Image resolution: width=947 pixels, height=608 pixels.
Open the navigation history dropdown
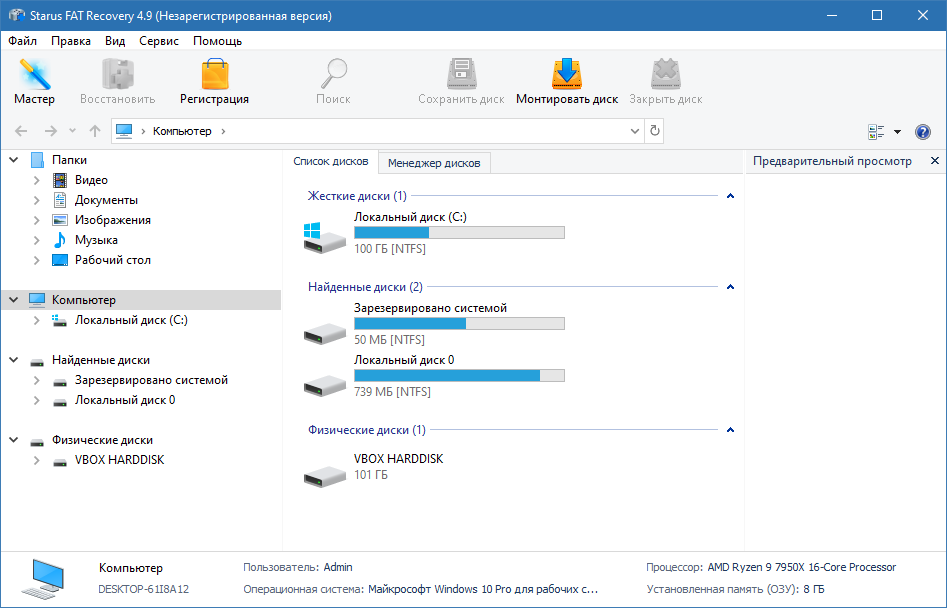[72, 131]
